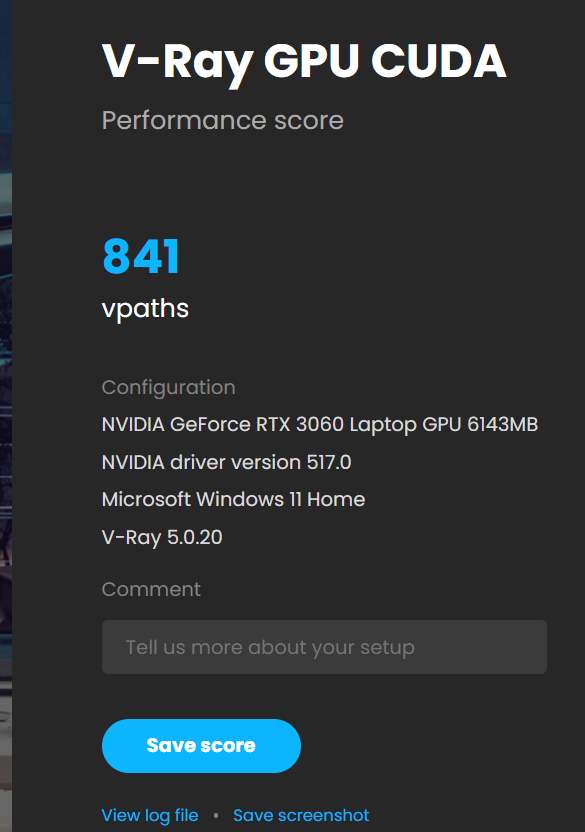The height and width of the screenshot is (832, 585).
Task: Open the View log file link
Action: pyautogui.click(x=150, y=815)
